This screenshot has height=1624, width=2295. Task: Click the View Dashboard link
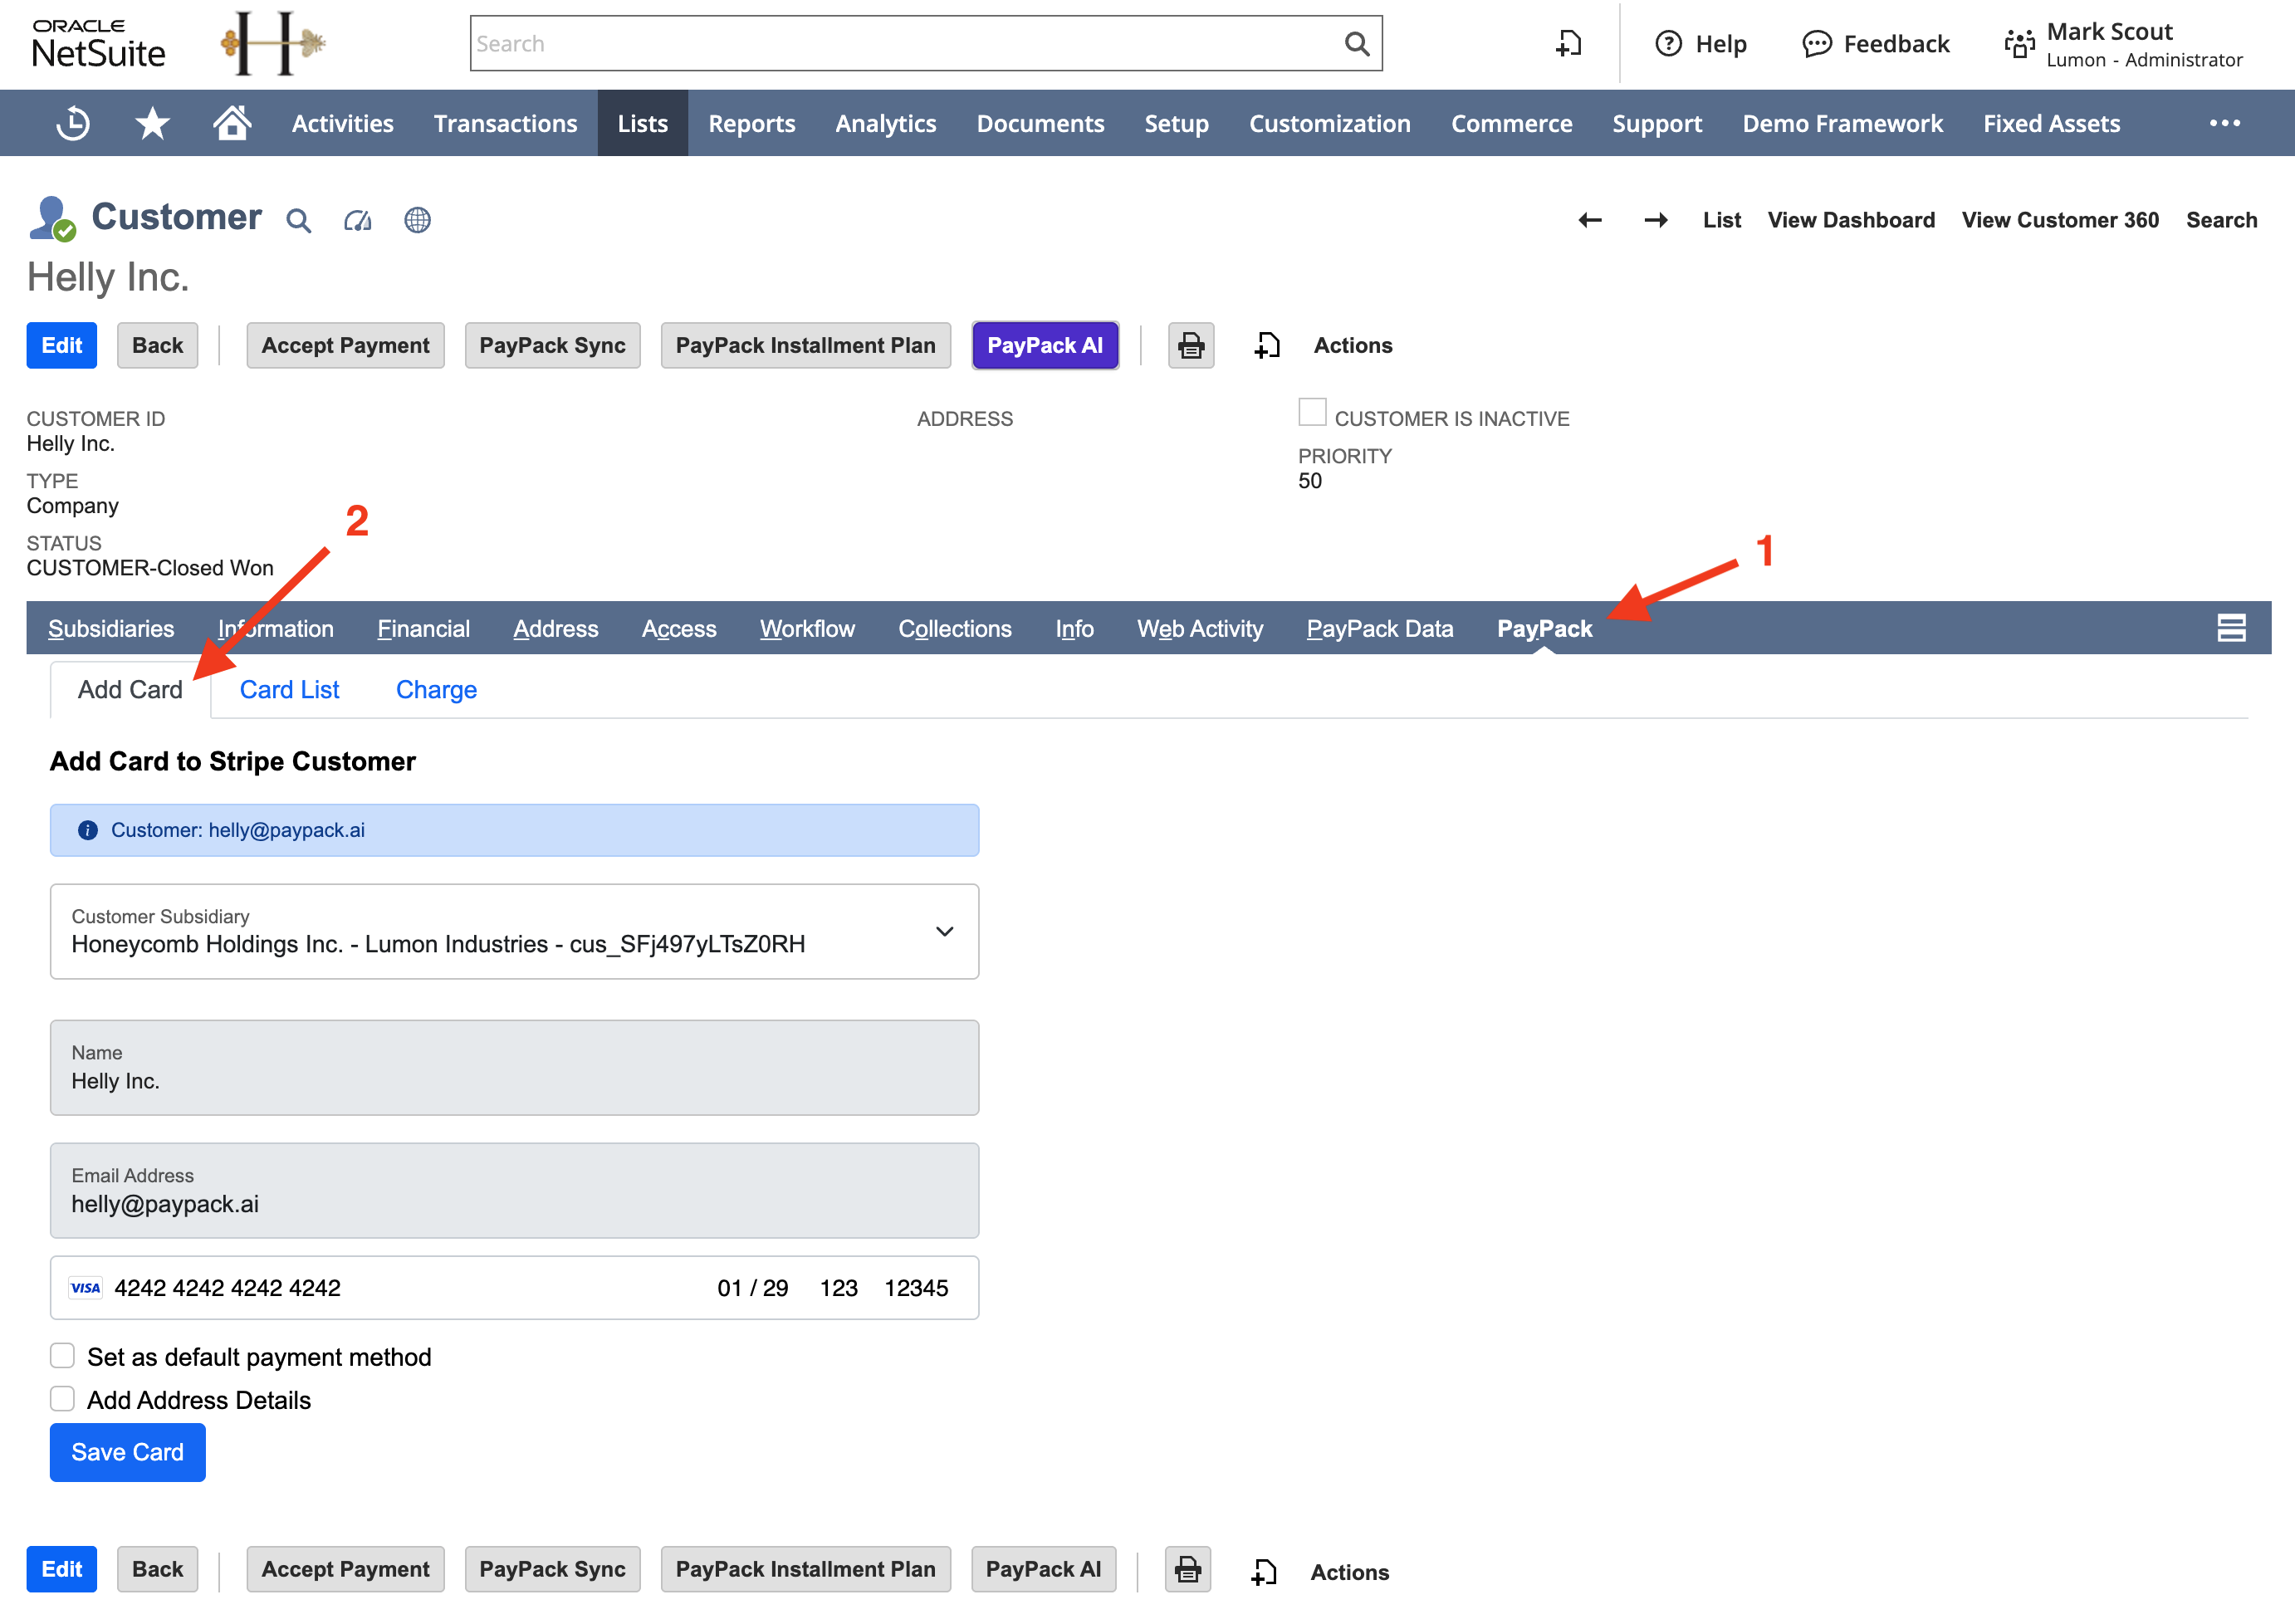click(1850, 220)
